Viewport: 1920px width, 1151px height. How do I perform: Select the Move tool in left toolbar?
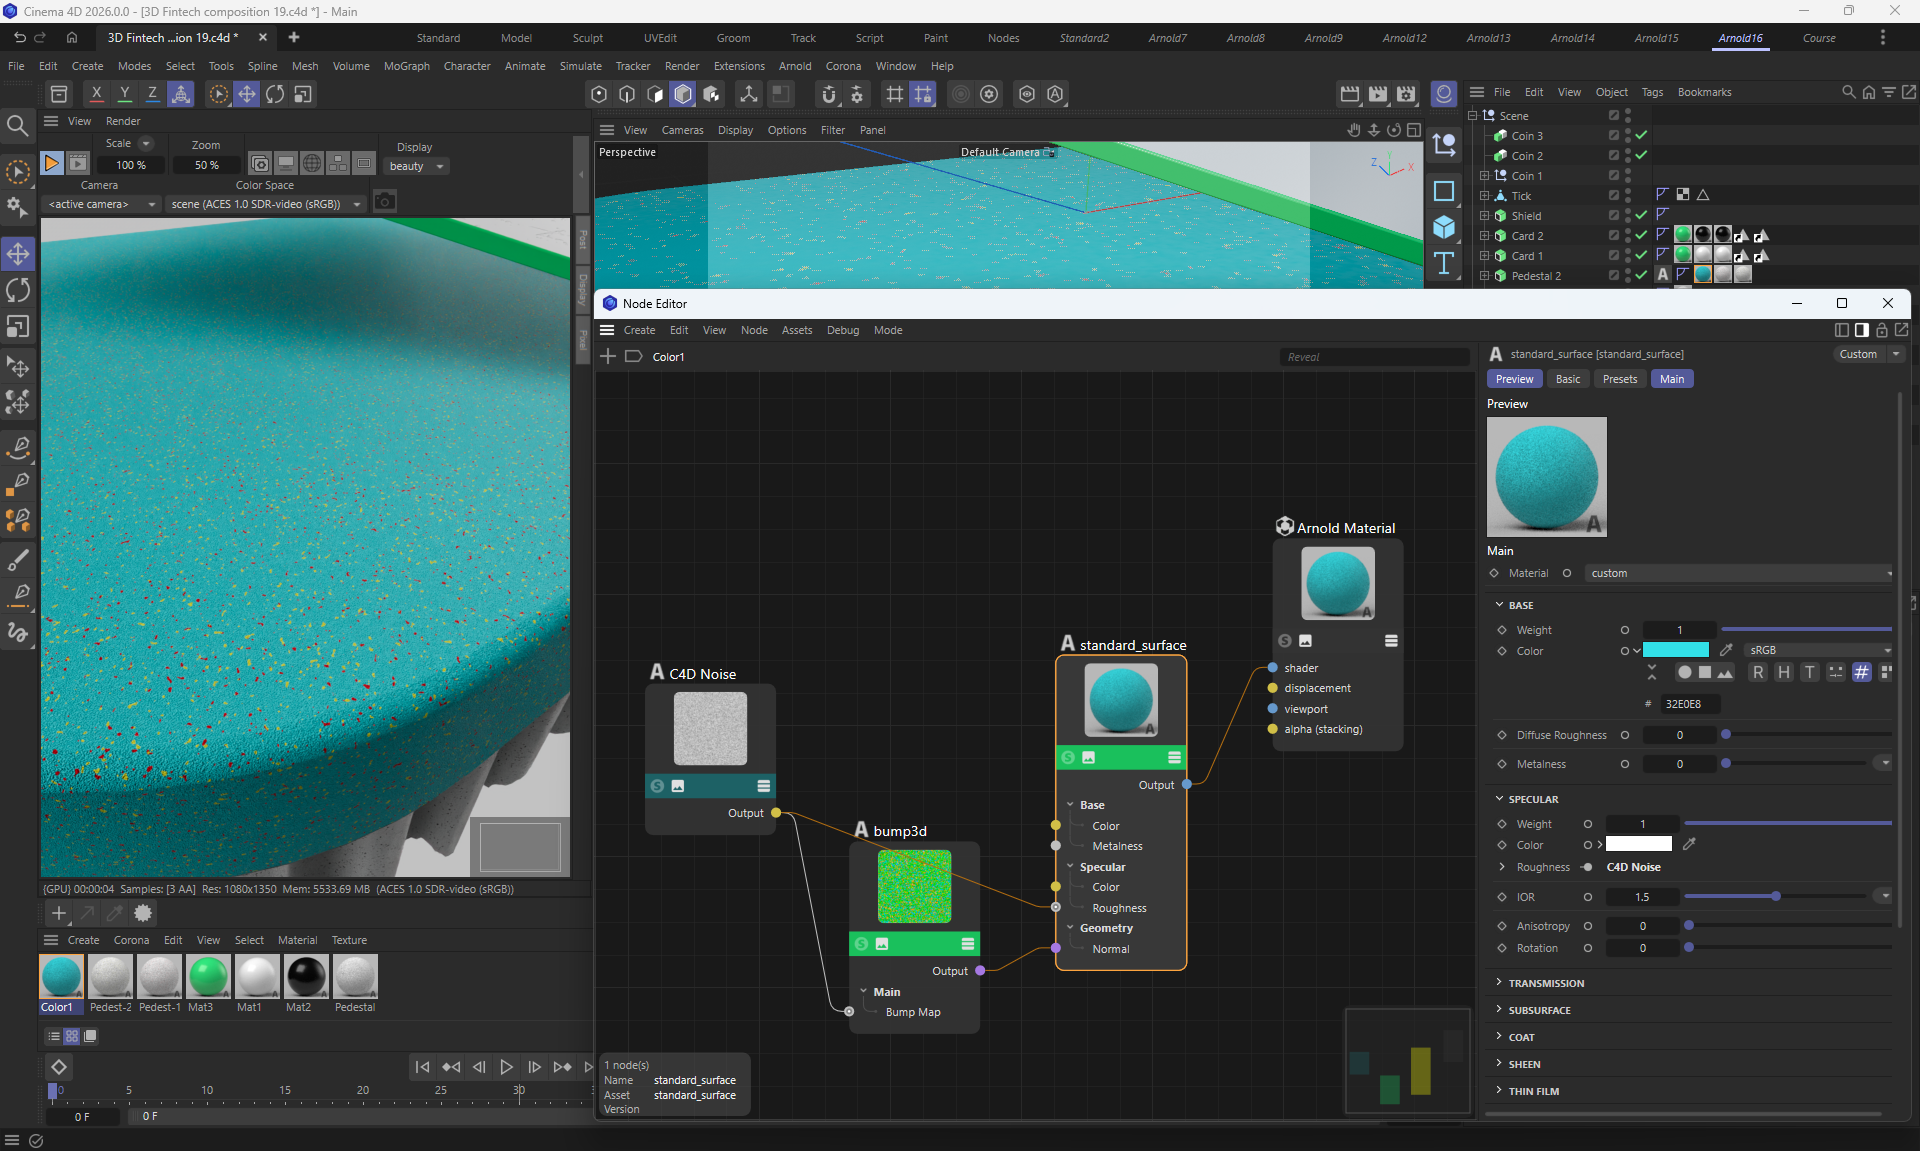[18, 254]
